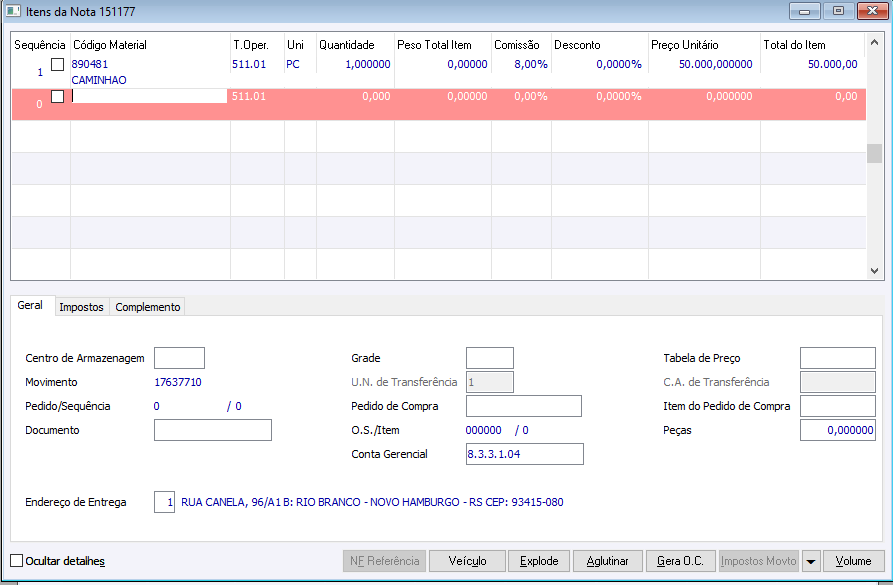893x585 pixels.
Task: Open the dropdown arrow next to Impostos Movto
Action: (x=810, y=561)
